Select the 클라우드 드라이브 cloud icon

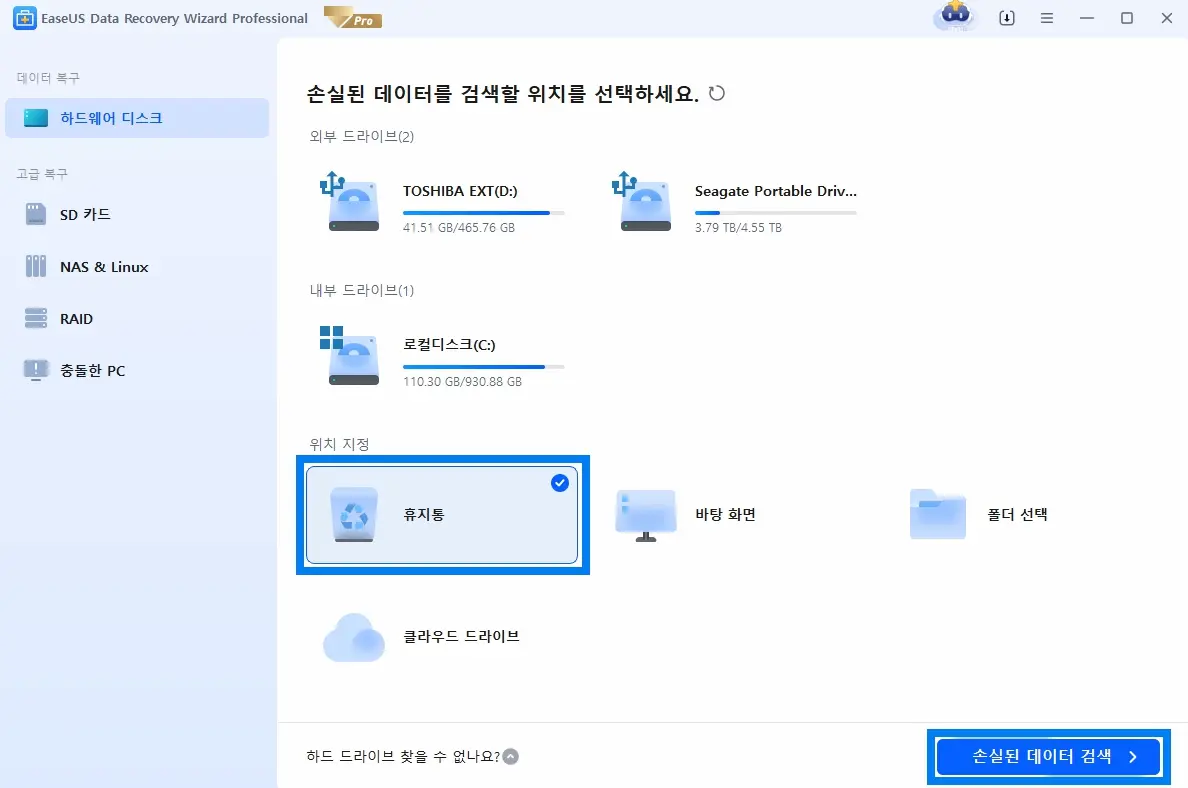click(352, 637)
